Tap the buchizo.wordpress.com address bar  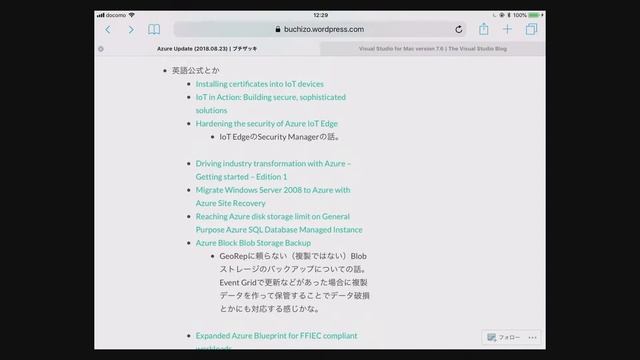coord(320,29)
